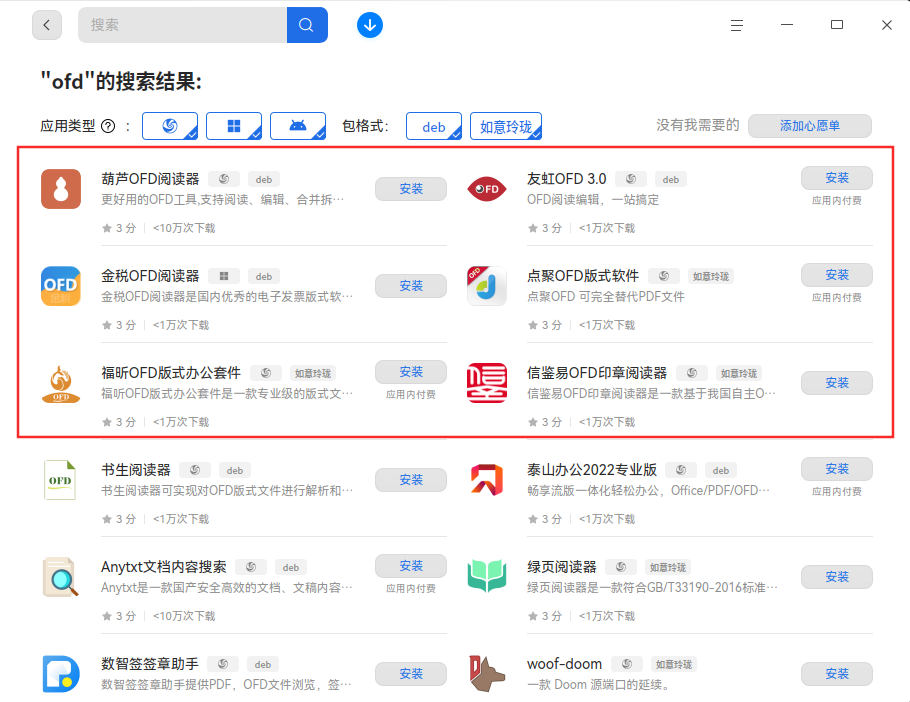The width and height of the screenshot is (910, 702).
Task: Open the 金税OFD阅读器 app icon
Action: [x=61, y=286]
